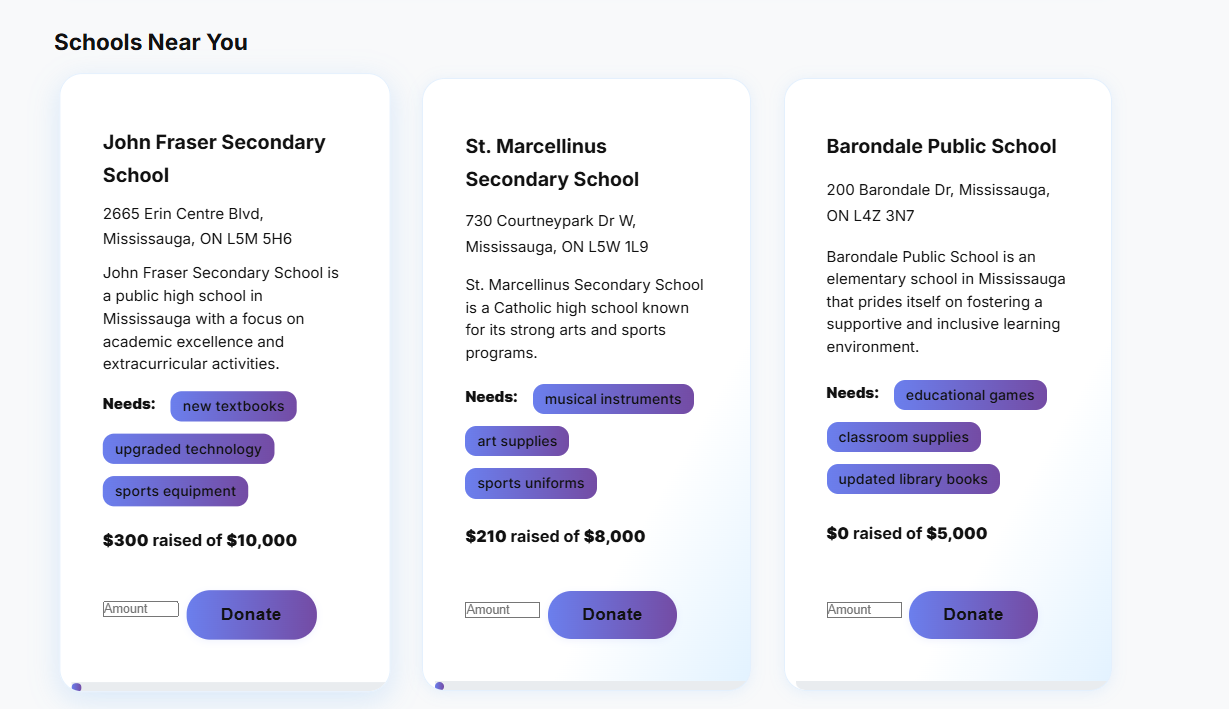Click St. Marcellinus fundraising progress bar
The width and height of the screenshot is (1229, 709).
tap(592, 686)
